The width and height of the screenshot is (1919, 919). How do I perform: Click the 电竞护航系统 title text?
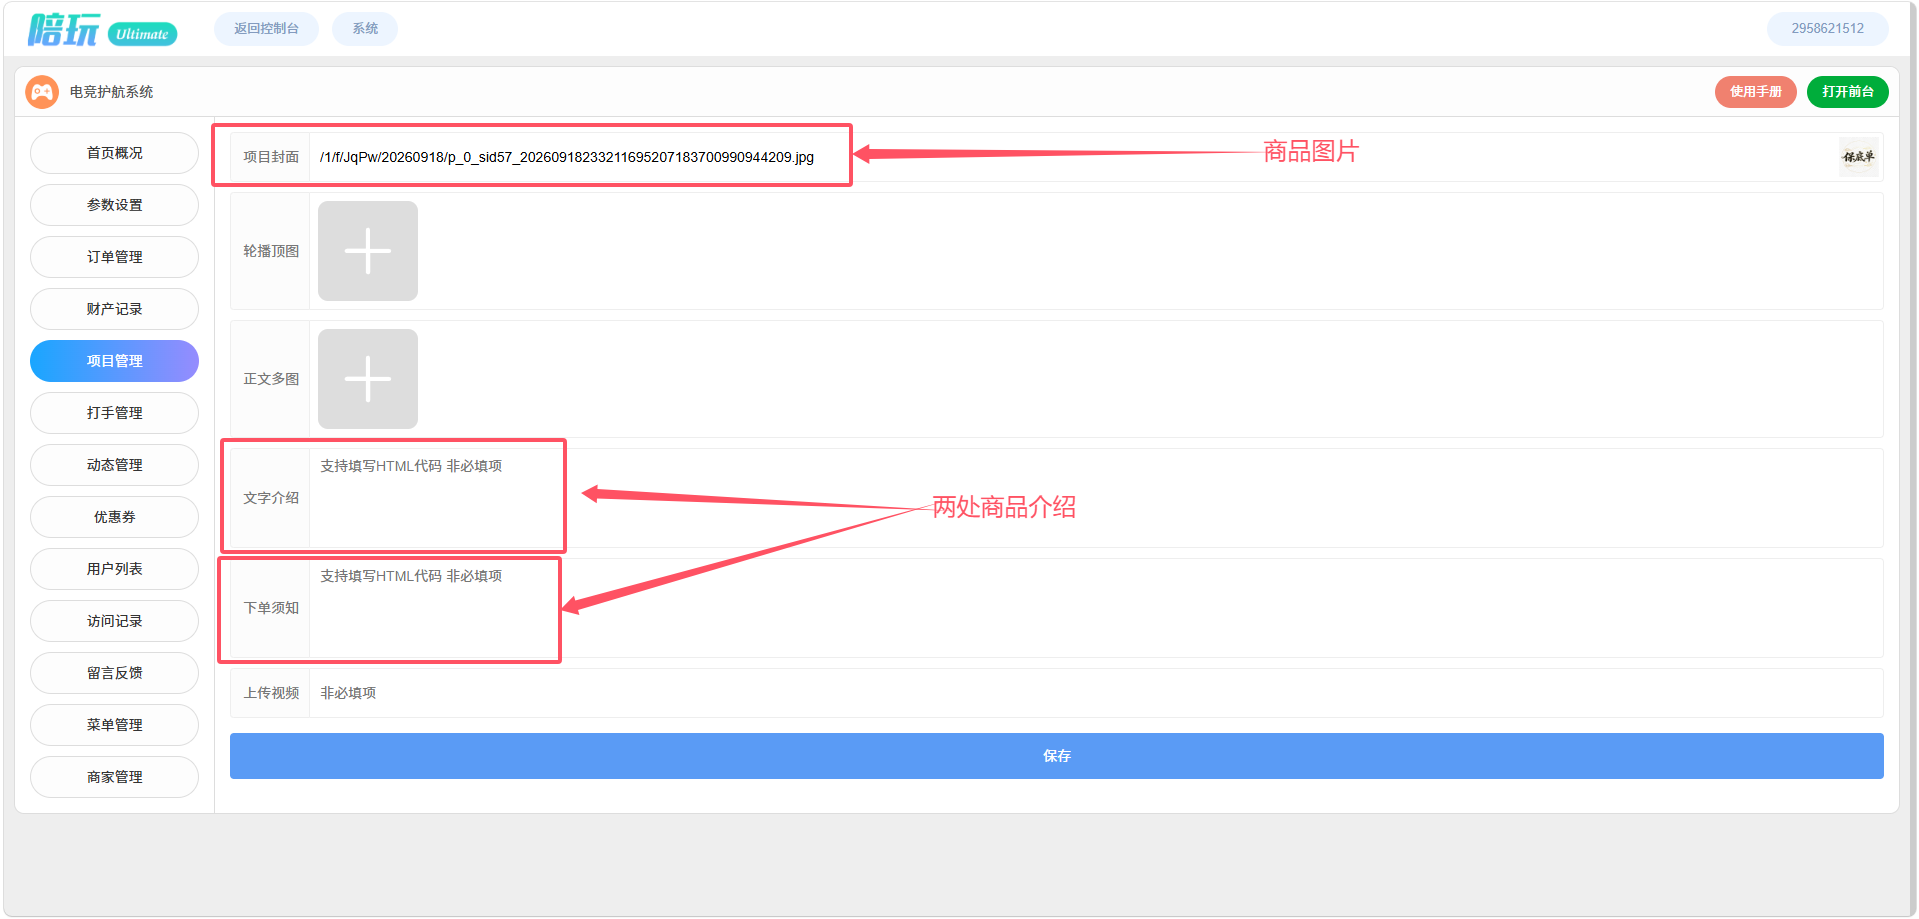coord(111,92)
